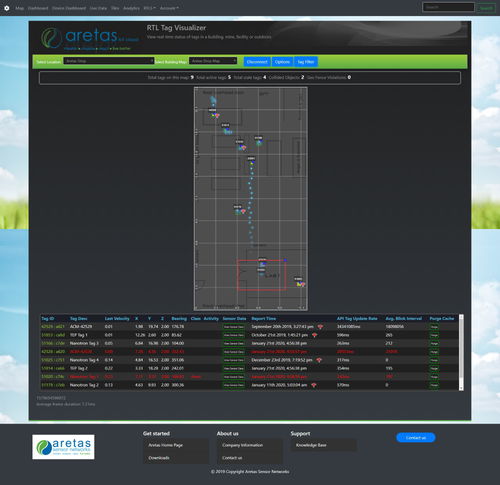Image resolution: width=500 pixels, height=485 pixels.
Task: Purge cache for Nanotron Tag 2 row
Action: (434, 385)
